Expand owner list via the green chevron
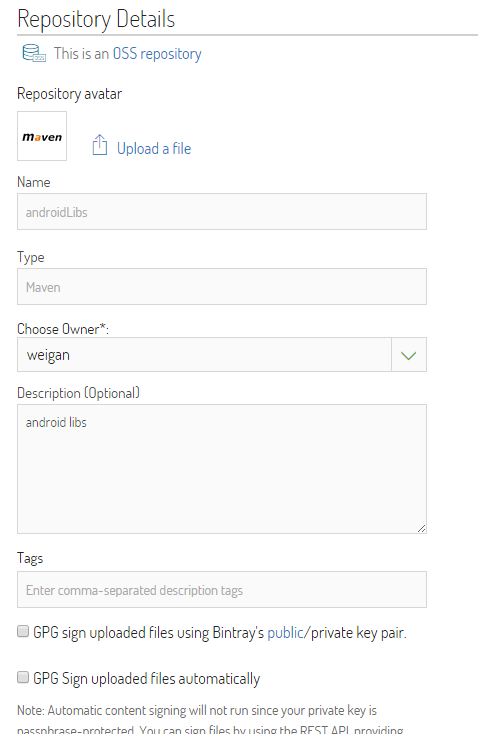 tap(409, 355)
